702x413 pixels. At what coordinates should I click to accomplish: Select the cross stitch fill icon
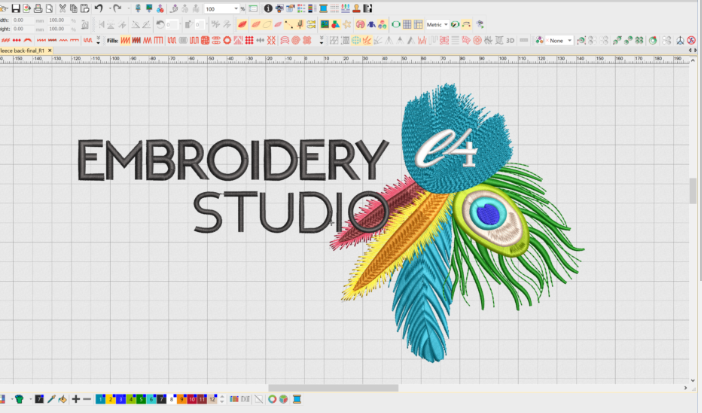(x=271, y=41)
